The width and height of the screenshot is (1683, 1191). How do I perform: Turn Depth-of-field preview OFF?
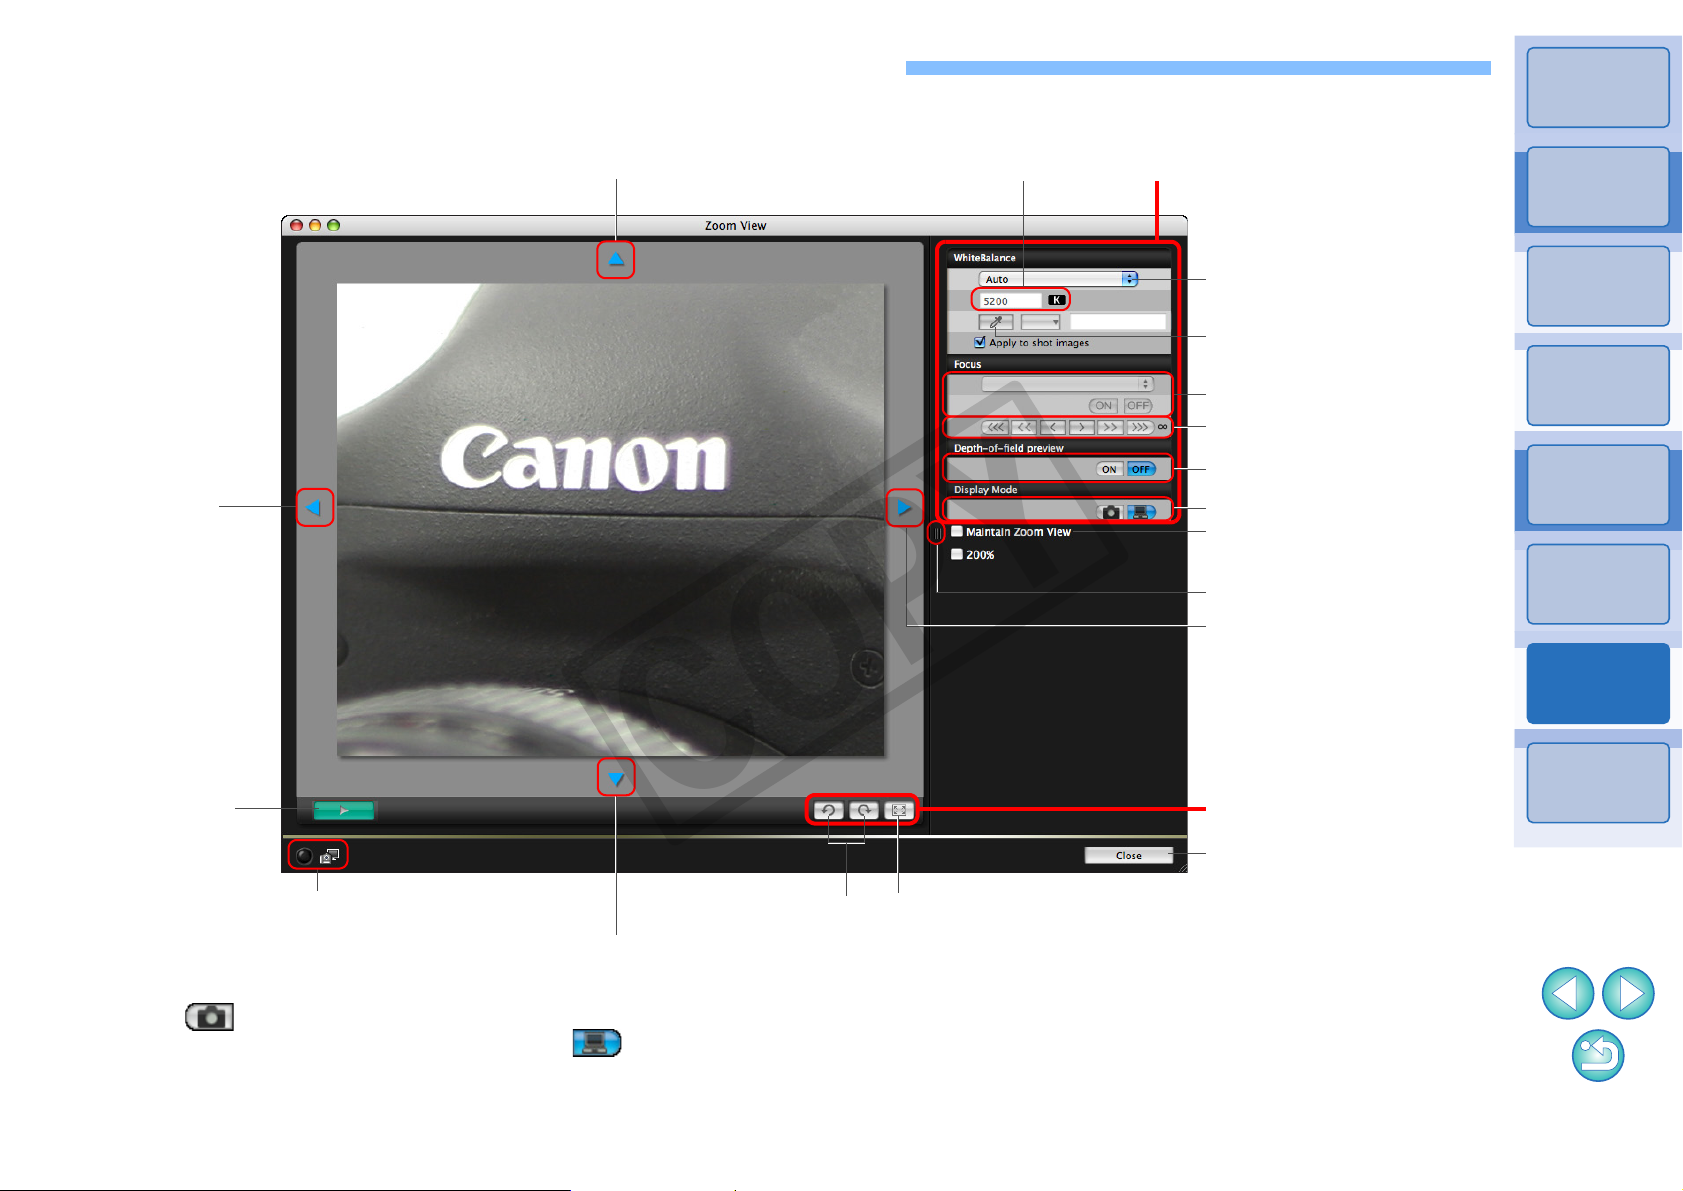1141,469
